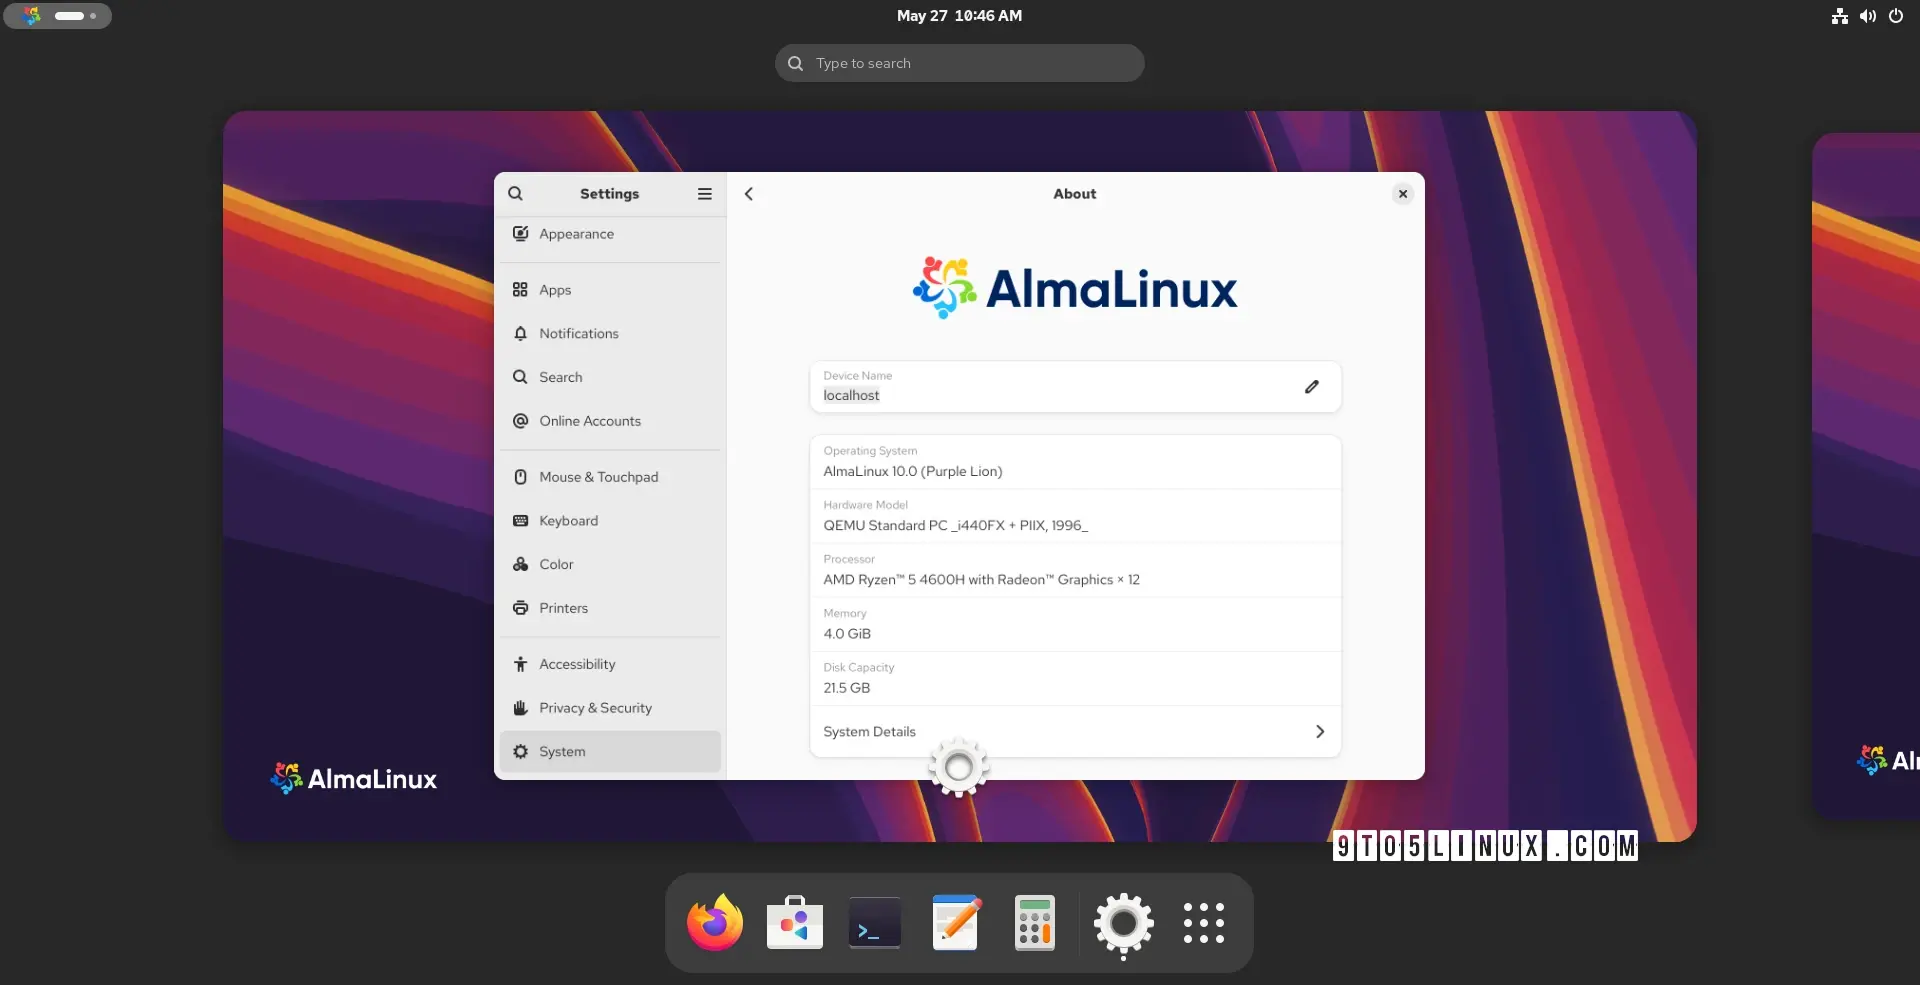The image size is (1920, 985).
Task: Open power menu icon in top bar
Action: coord(1896,16)
